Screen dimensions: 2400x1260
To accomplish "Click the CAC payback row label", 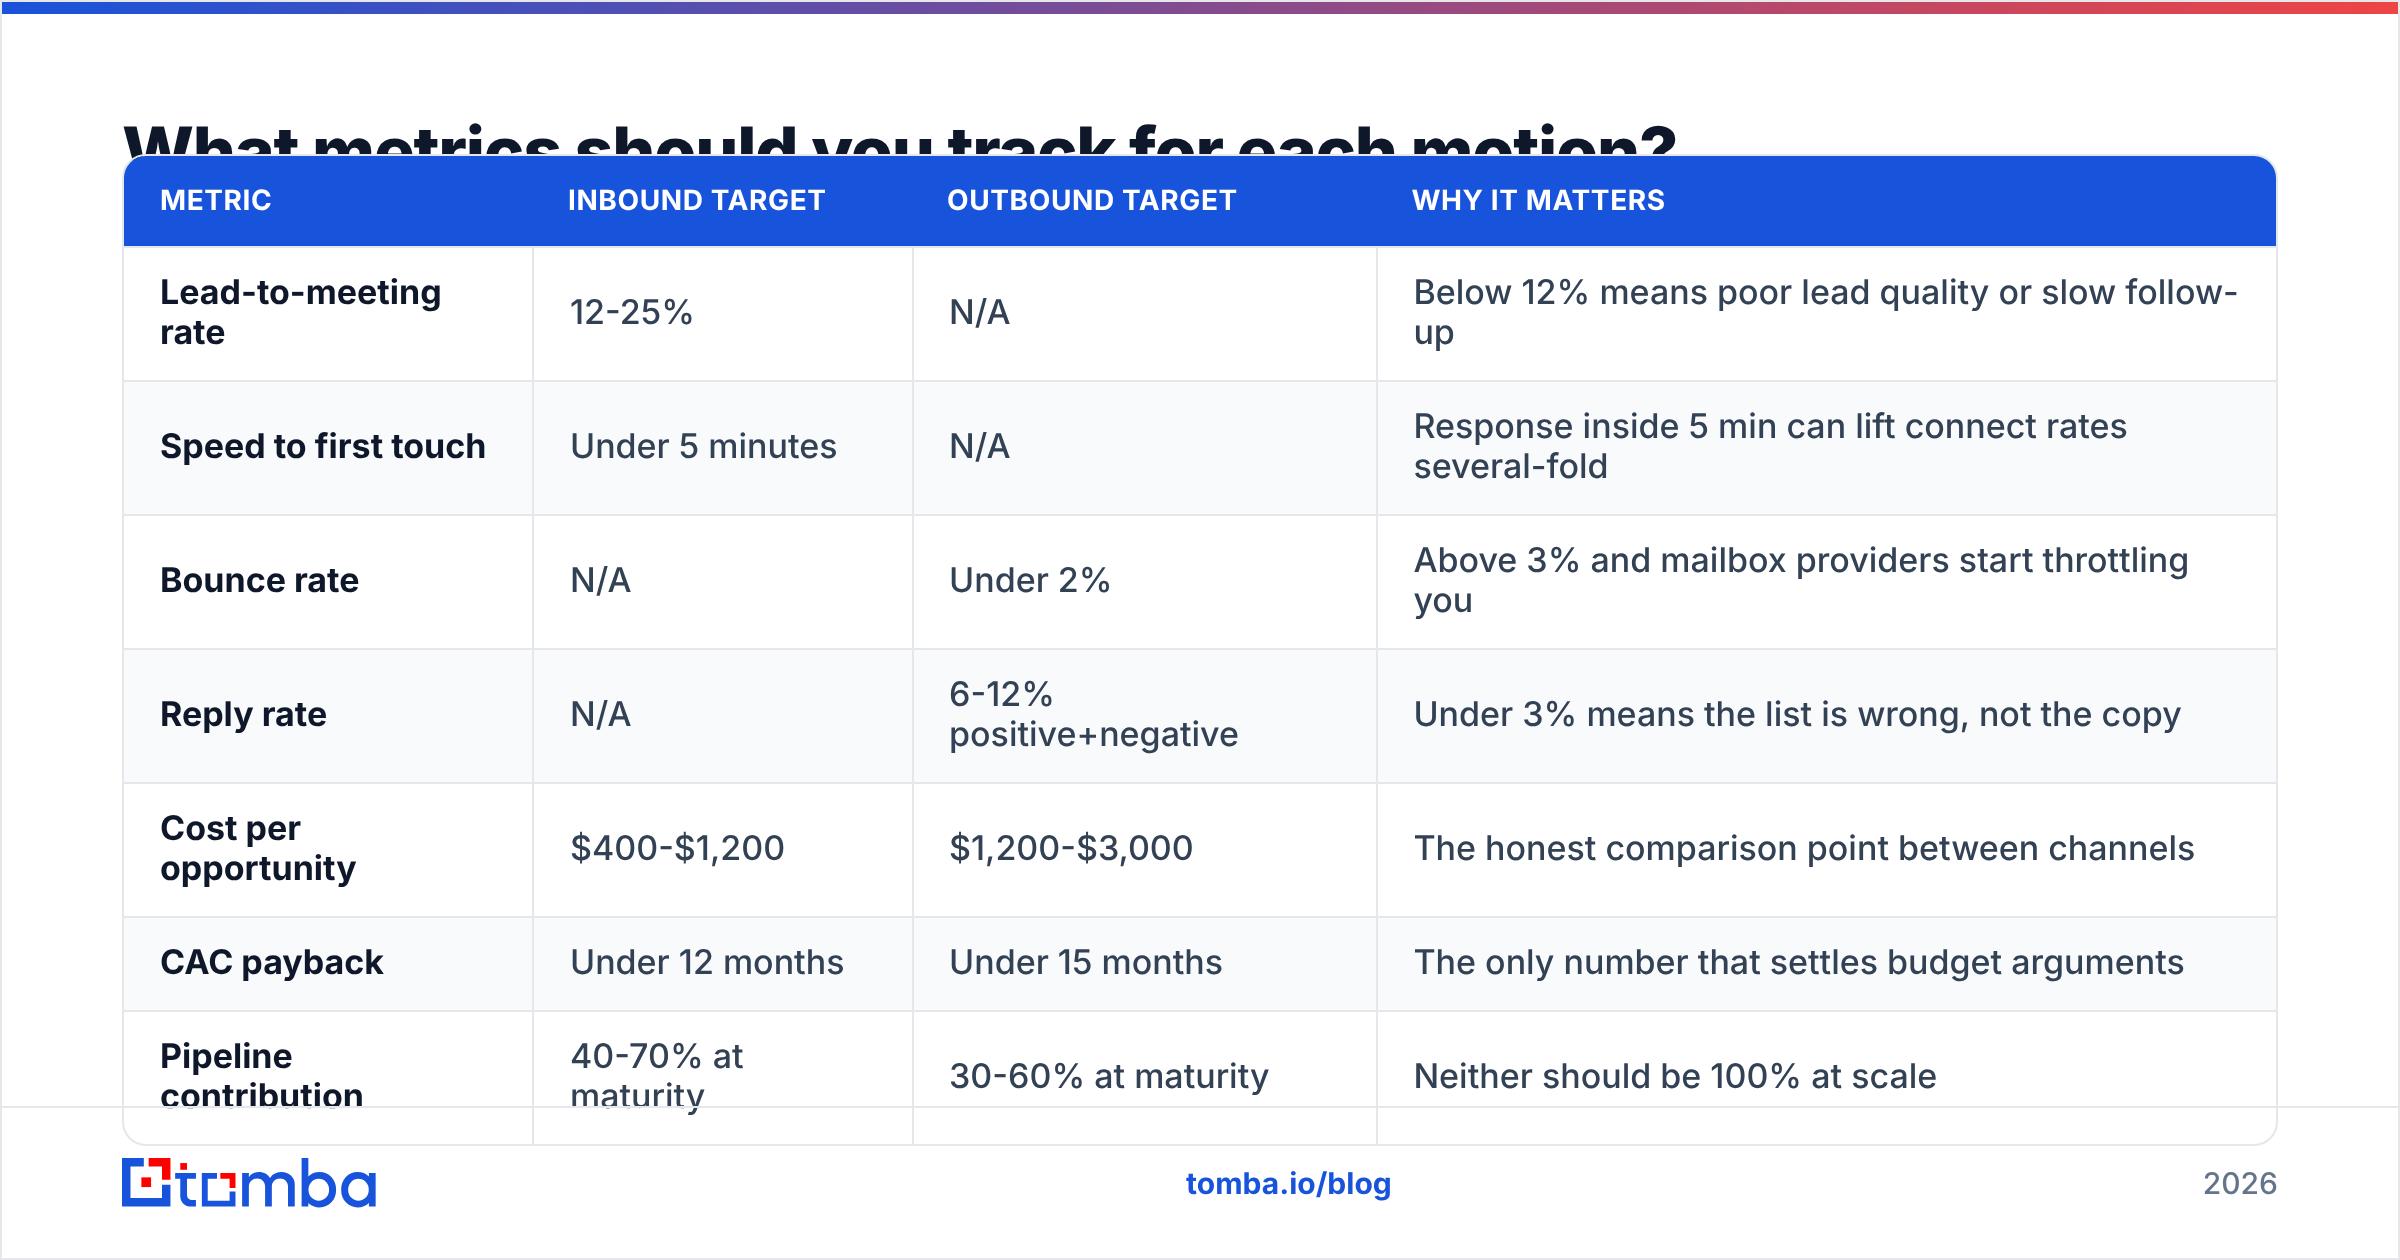I will [x=271, y=962].
